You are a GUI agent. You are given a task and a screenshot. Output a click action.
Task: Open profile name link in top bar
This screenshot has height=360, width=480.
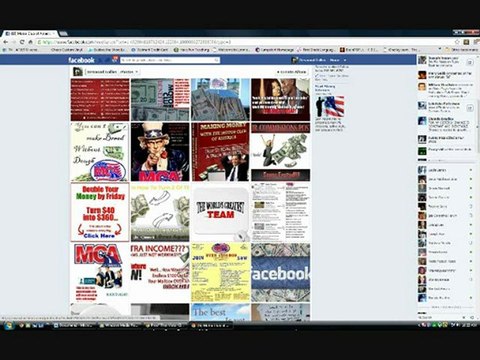click(x=312, y=60)
